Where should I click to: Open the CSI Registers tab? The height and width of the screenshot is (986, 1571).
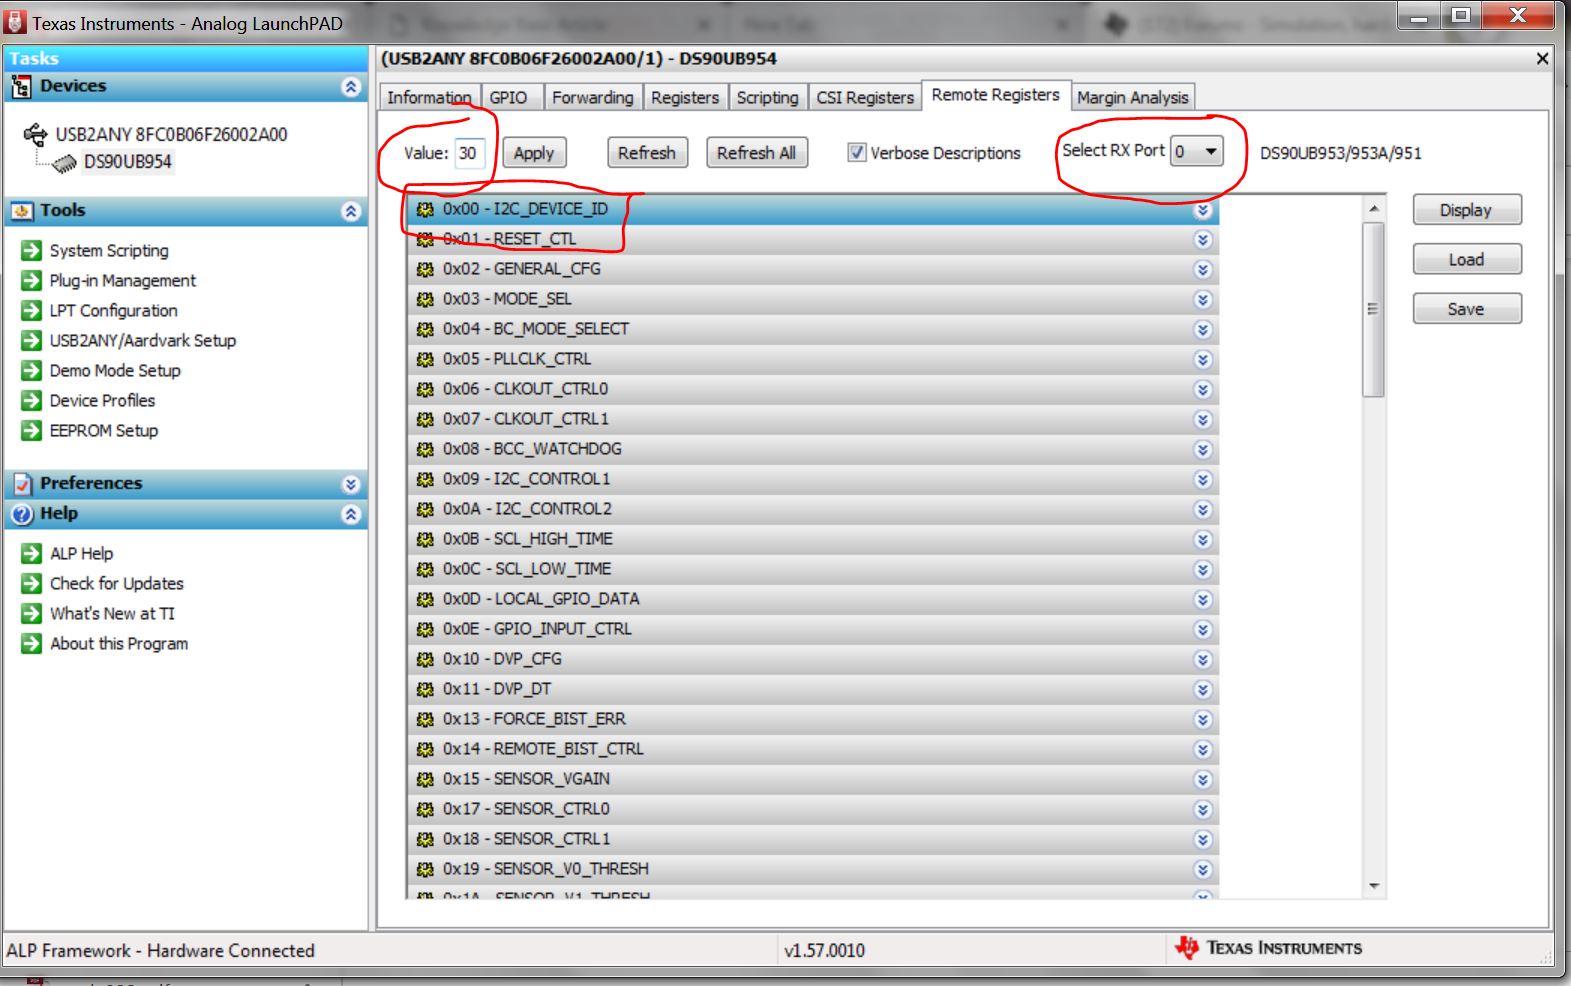(865, 97)
